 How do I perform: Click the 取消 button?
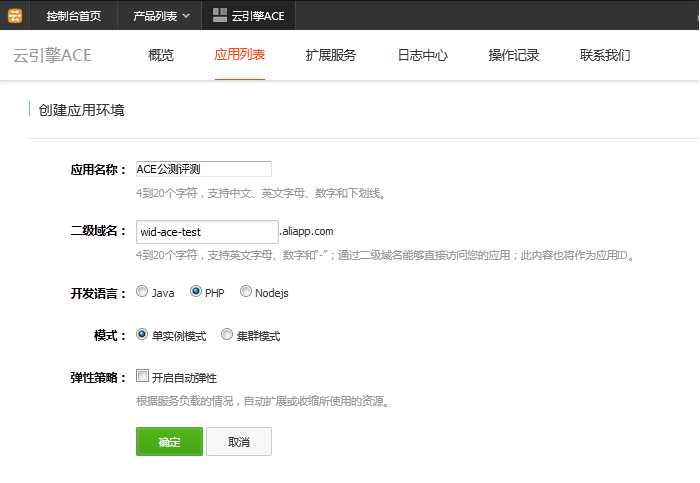pos(239,441)
